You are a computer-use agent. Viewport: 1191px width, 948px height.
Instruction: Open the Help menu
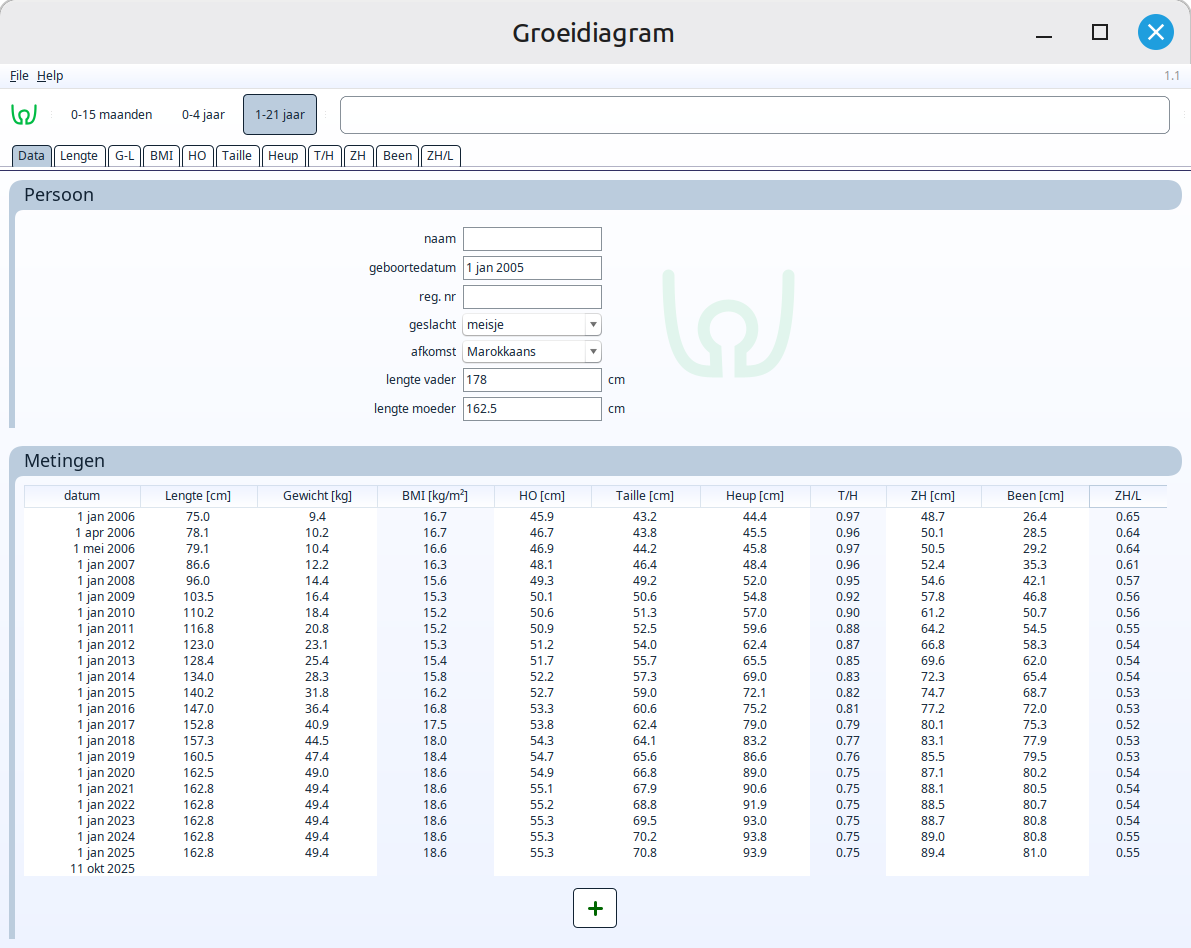(50, 76)
